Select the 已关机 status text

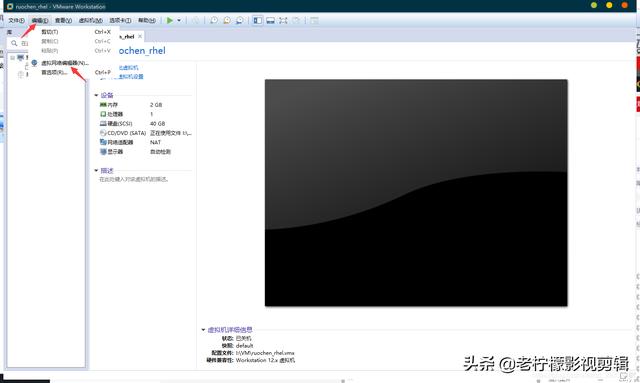tap(244, 338)
